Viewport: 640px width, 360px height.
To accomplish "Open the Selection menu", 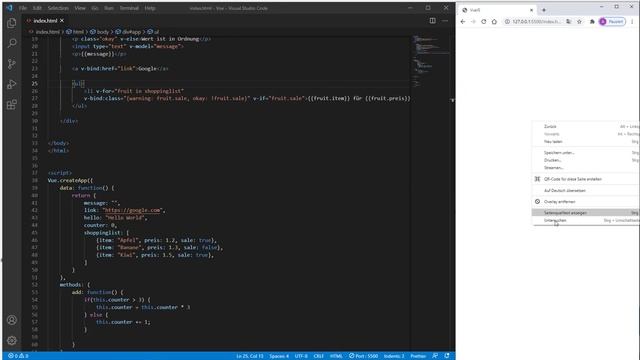I will 58,8.
